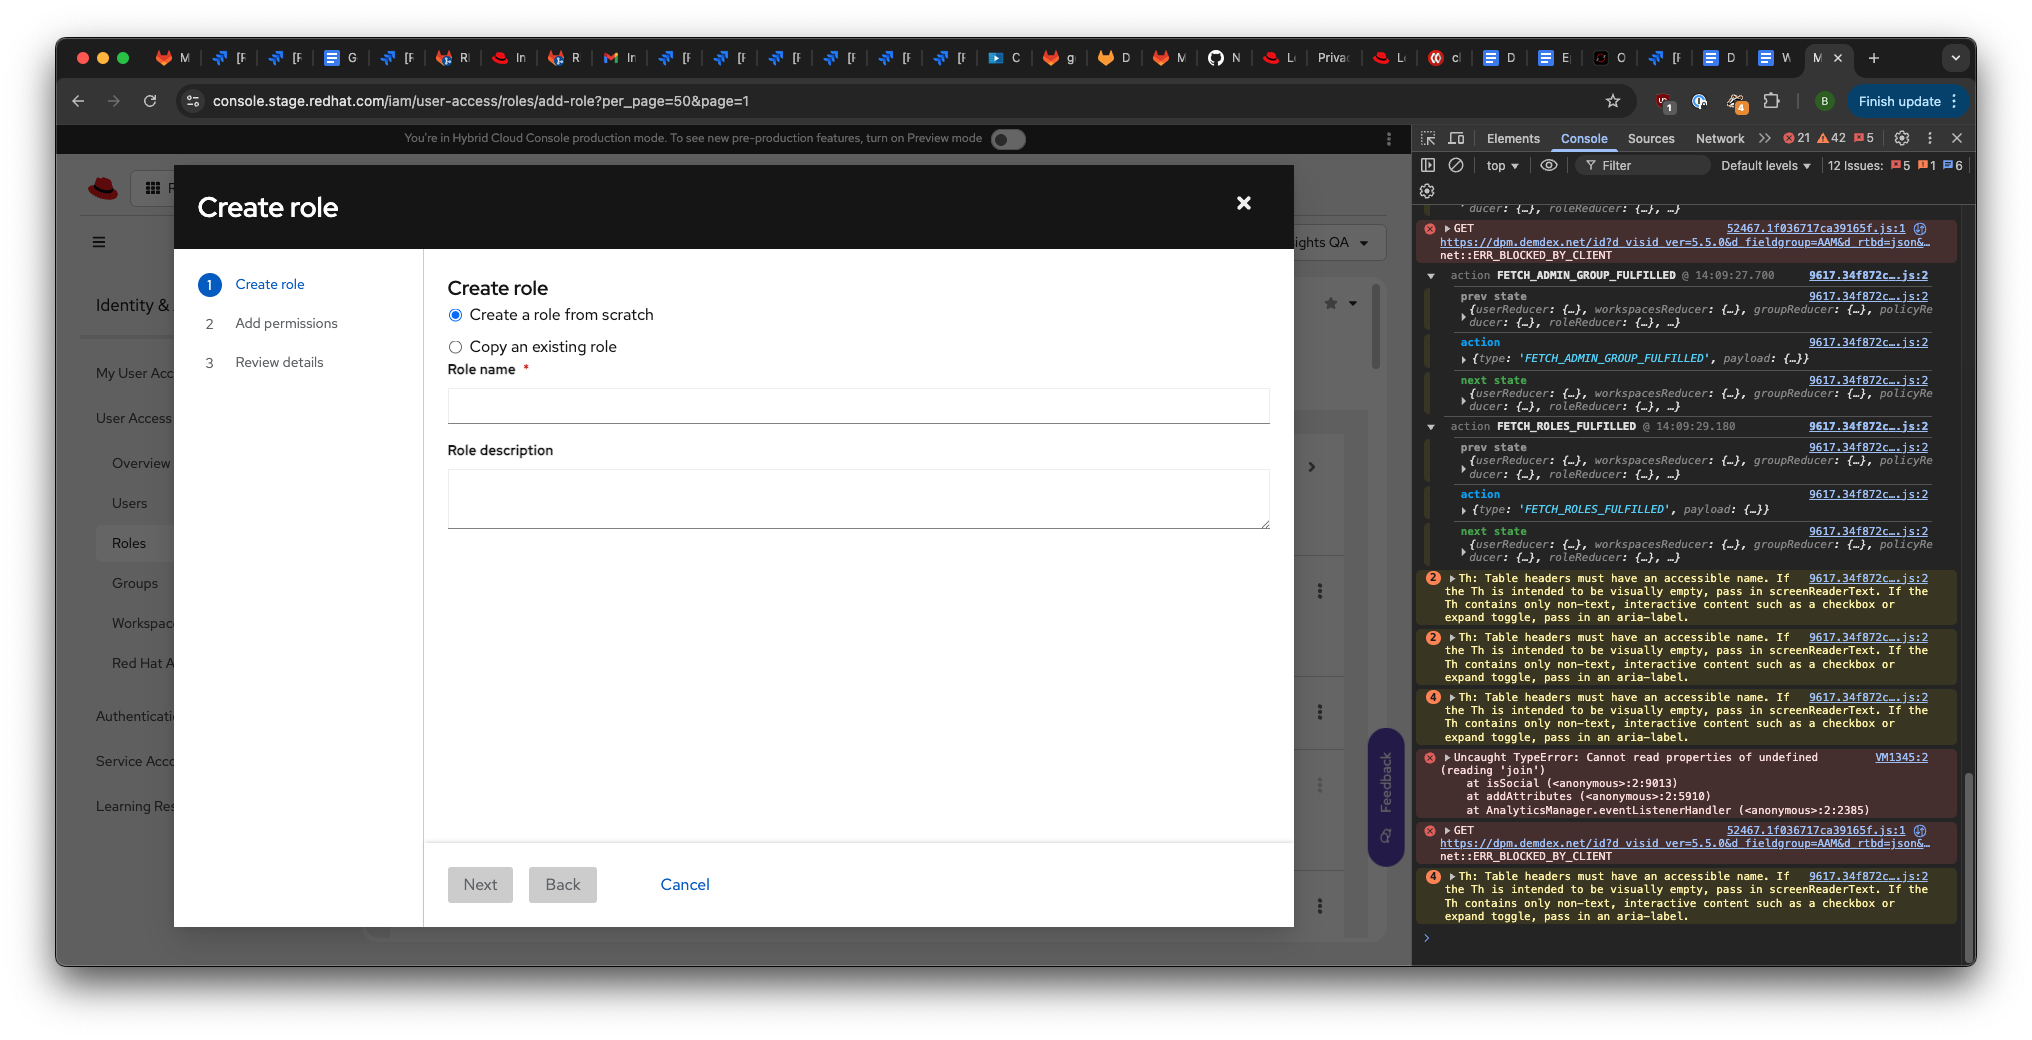Open the Extensions puzzle-piece menu

tap(1771, 101)
